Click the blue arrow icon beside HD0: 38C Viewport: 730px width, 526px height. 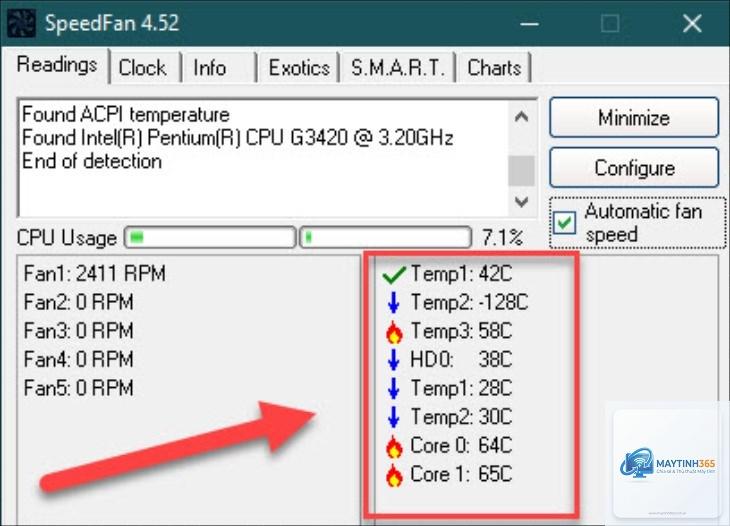click(x=394, y=360)
